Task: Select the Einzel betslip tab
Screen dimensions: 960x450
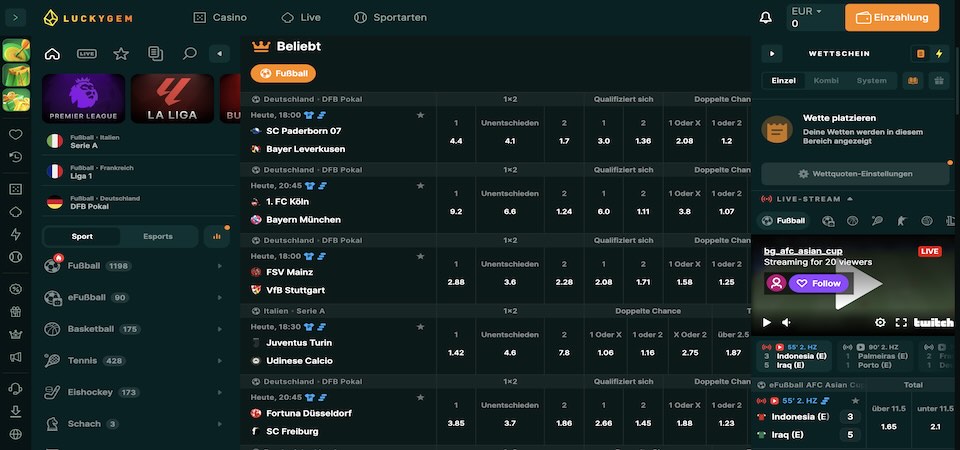Action: tap(784, 81)
